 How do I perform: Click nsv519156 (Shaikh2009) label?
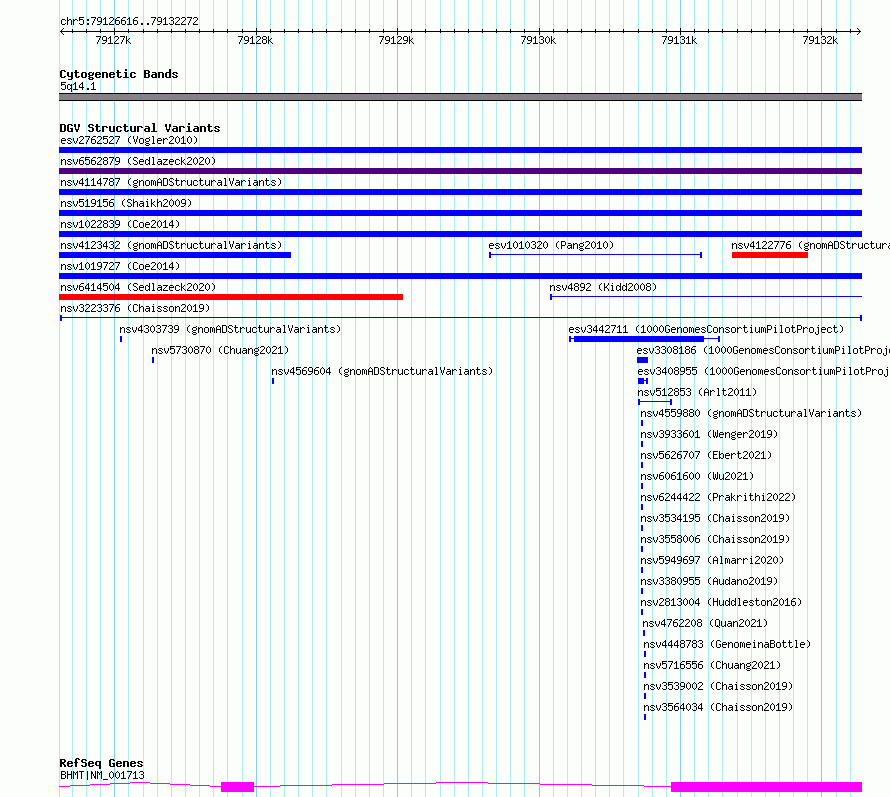click(126, 203)
